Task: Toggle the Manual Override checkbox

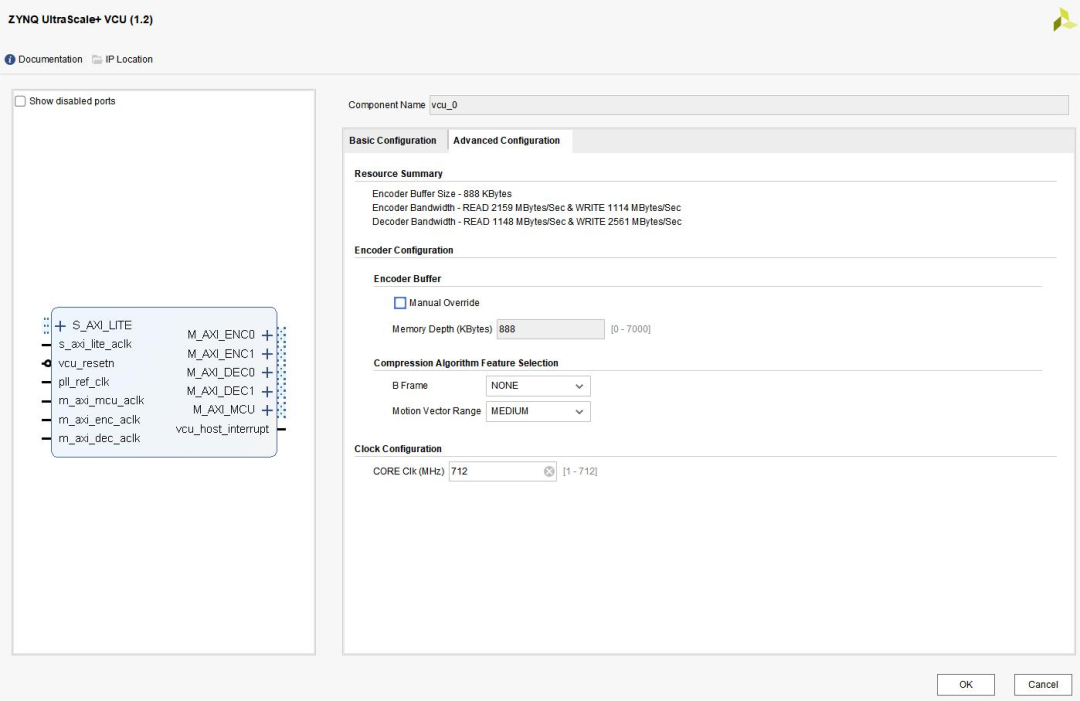Action: pos(400,303)
